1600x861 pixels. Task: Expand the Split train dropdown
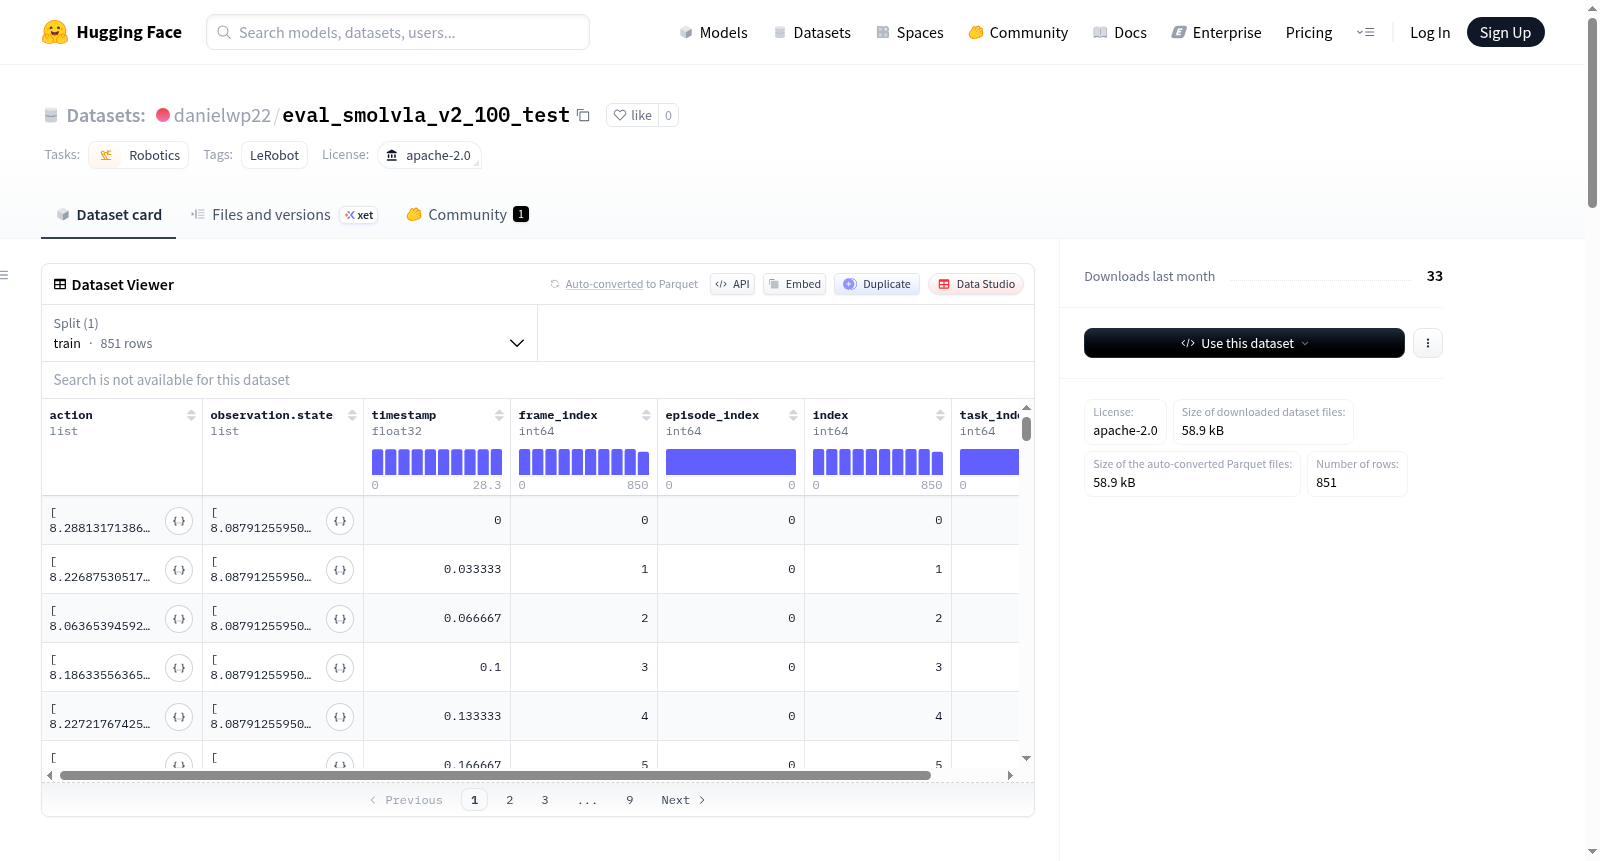coord(289,333)
